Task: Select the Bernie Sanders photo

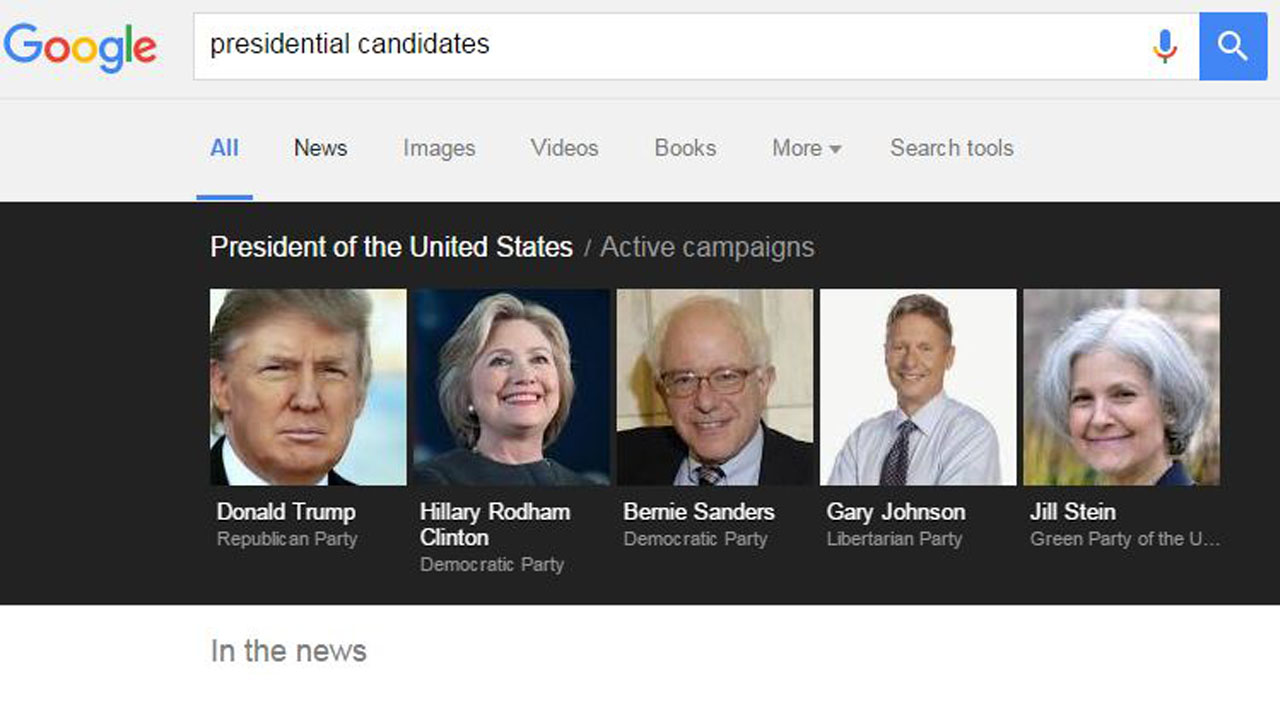Action: tap(715, 387)
